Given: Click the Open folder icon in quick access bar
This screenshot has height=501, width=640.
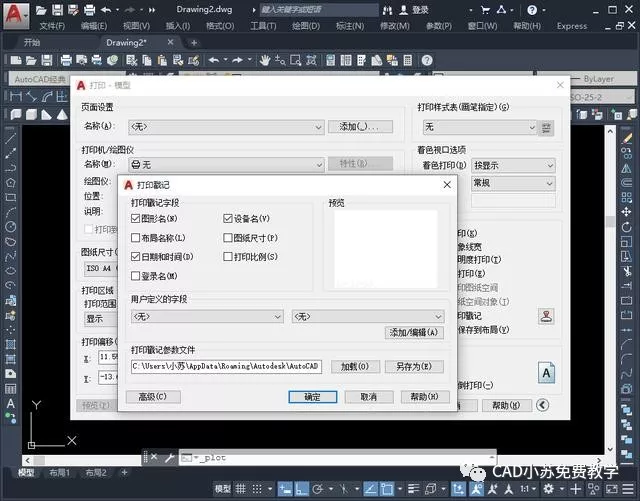Looking at the screenshot, I should coord(41,10).
